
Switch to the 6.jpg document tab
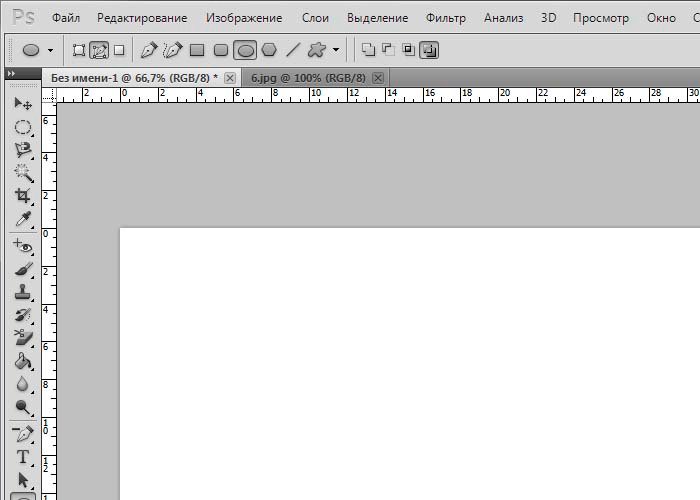(x=304, y=77)
